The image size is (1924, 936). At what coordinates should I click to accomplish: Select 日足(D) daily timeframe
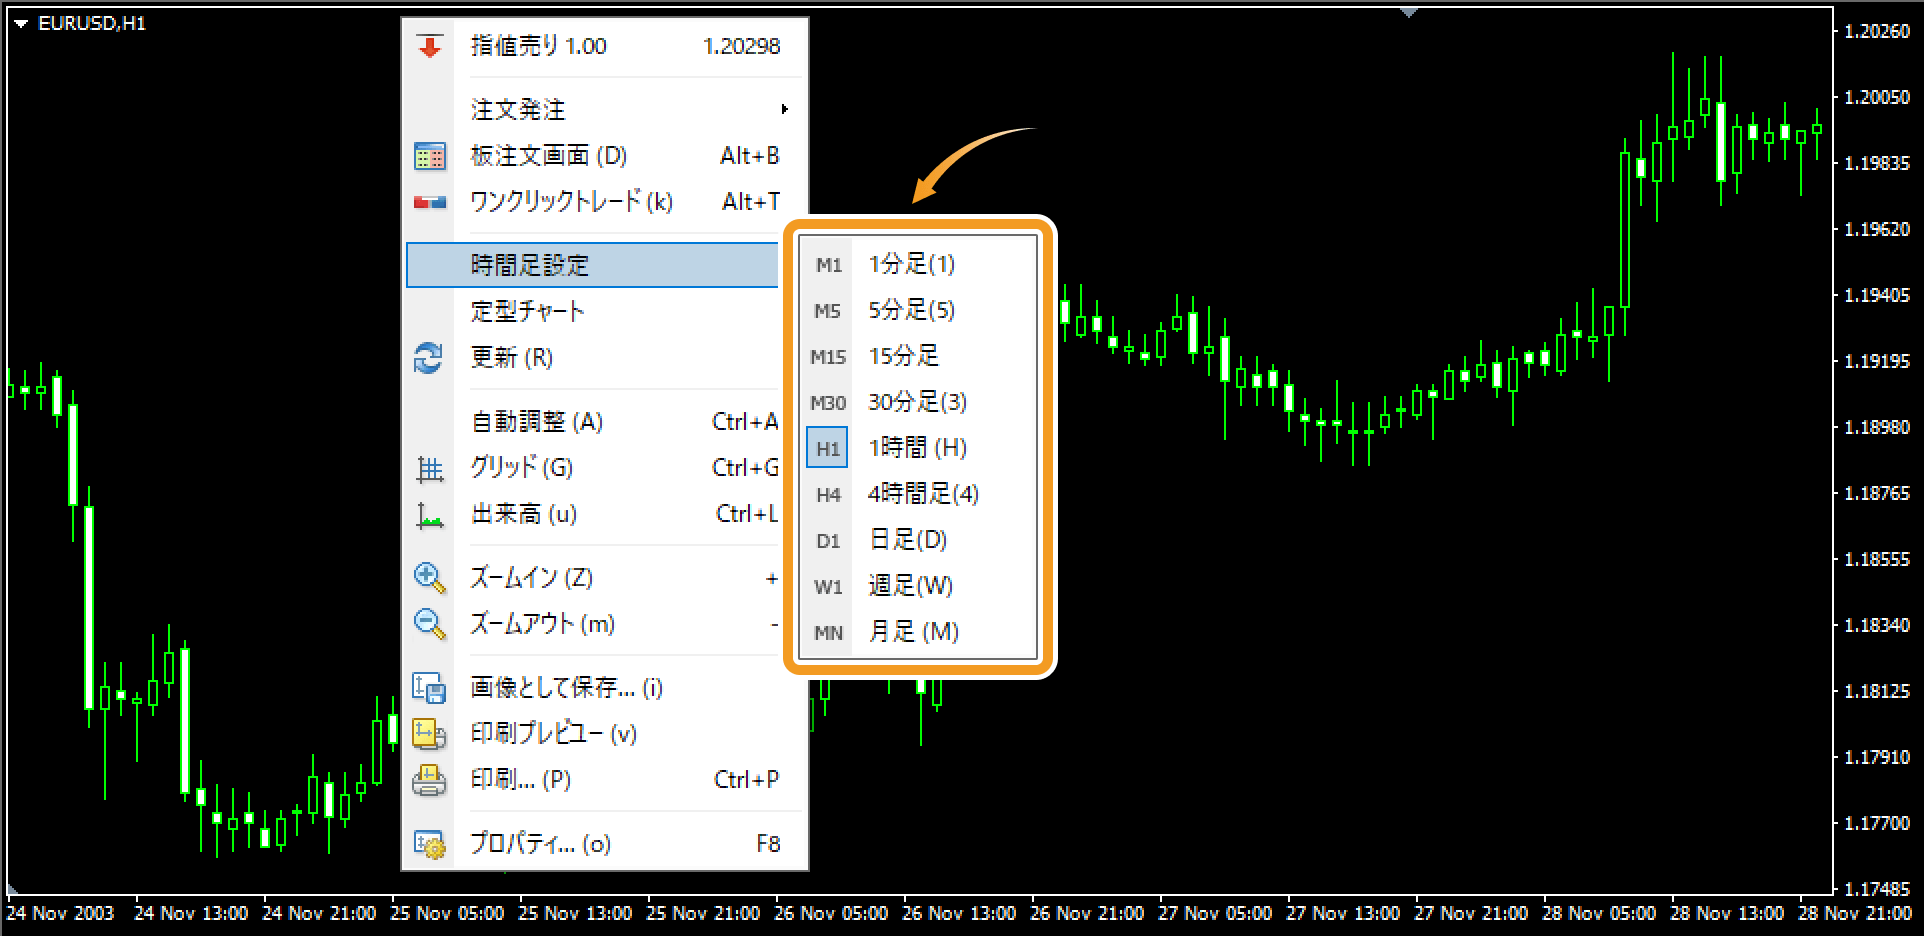point(918,541)
